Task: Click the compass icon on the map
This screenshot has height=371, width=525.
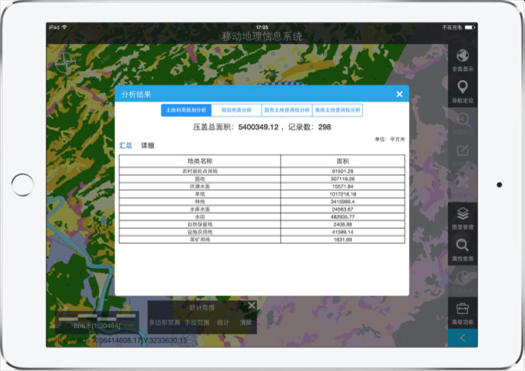Action: pyautogui.click(x=66, y=62)
